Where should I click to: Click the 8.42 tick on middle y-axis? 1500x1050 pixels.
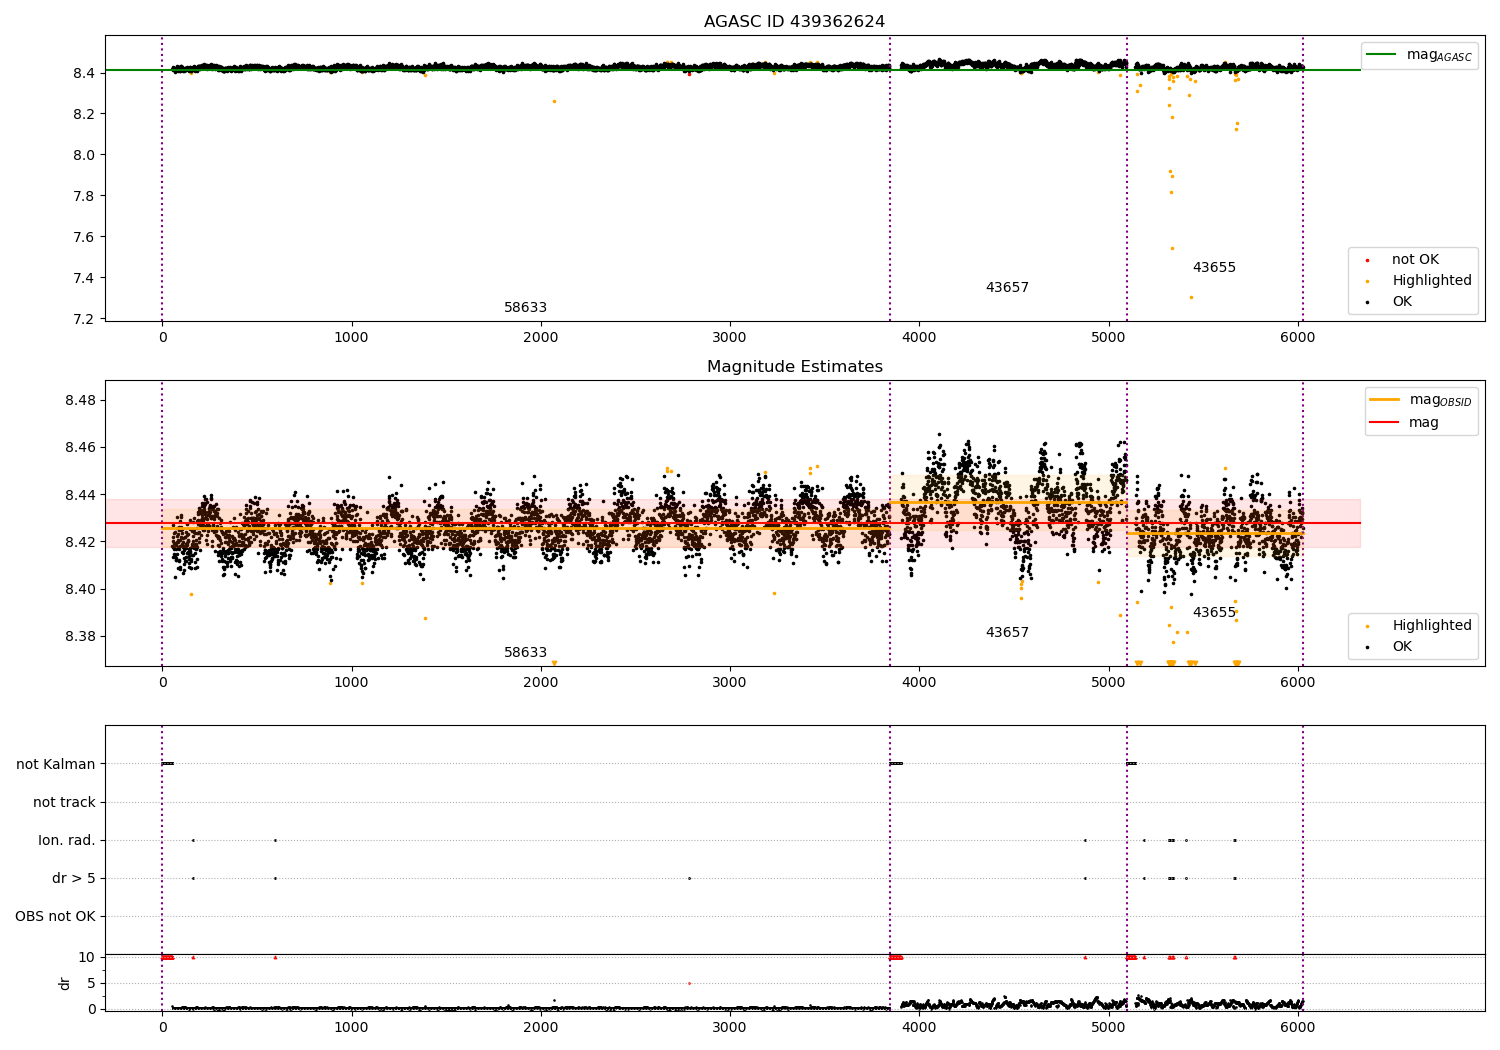81,542
